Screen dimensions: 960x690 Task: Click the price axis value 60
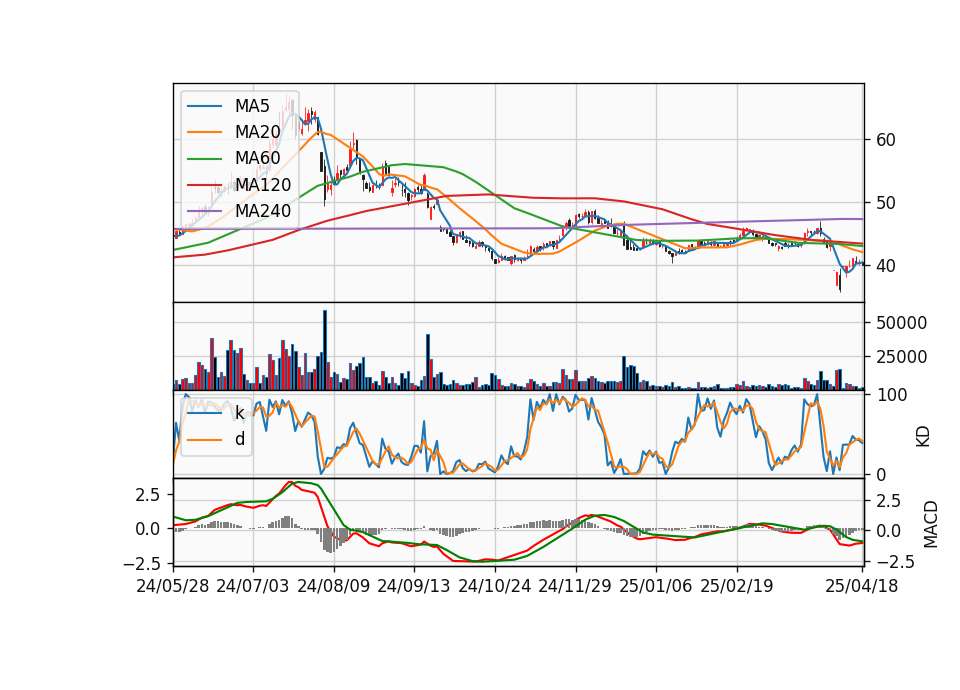(x=886, y=140)
